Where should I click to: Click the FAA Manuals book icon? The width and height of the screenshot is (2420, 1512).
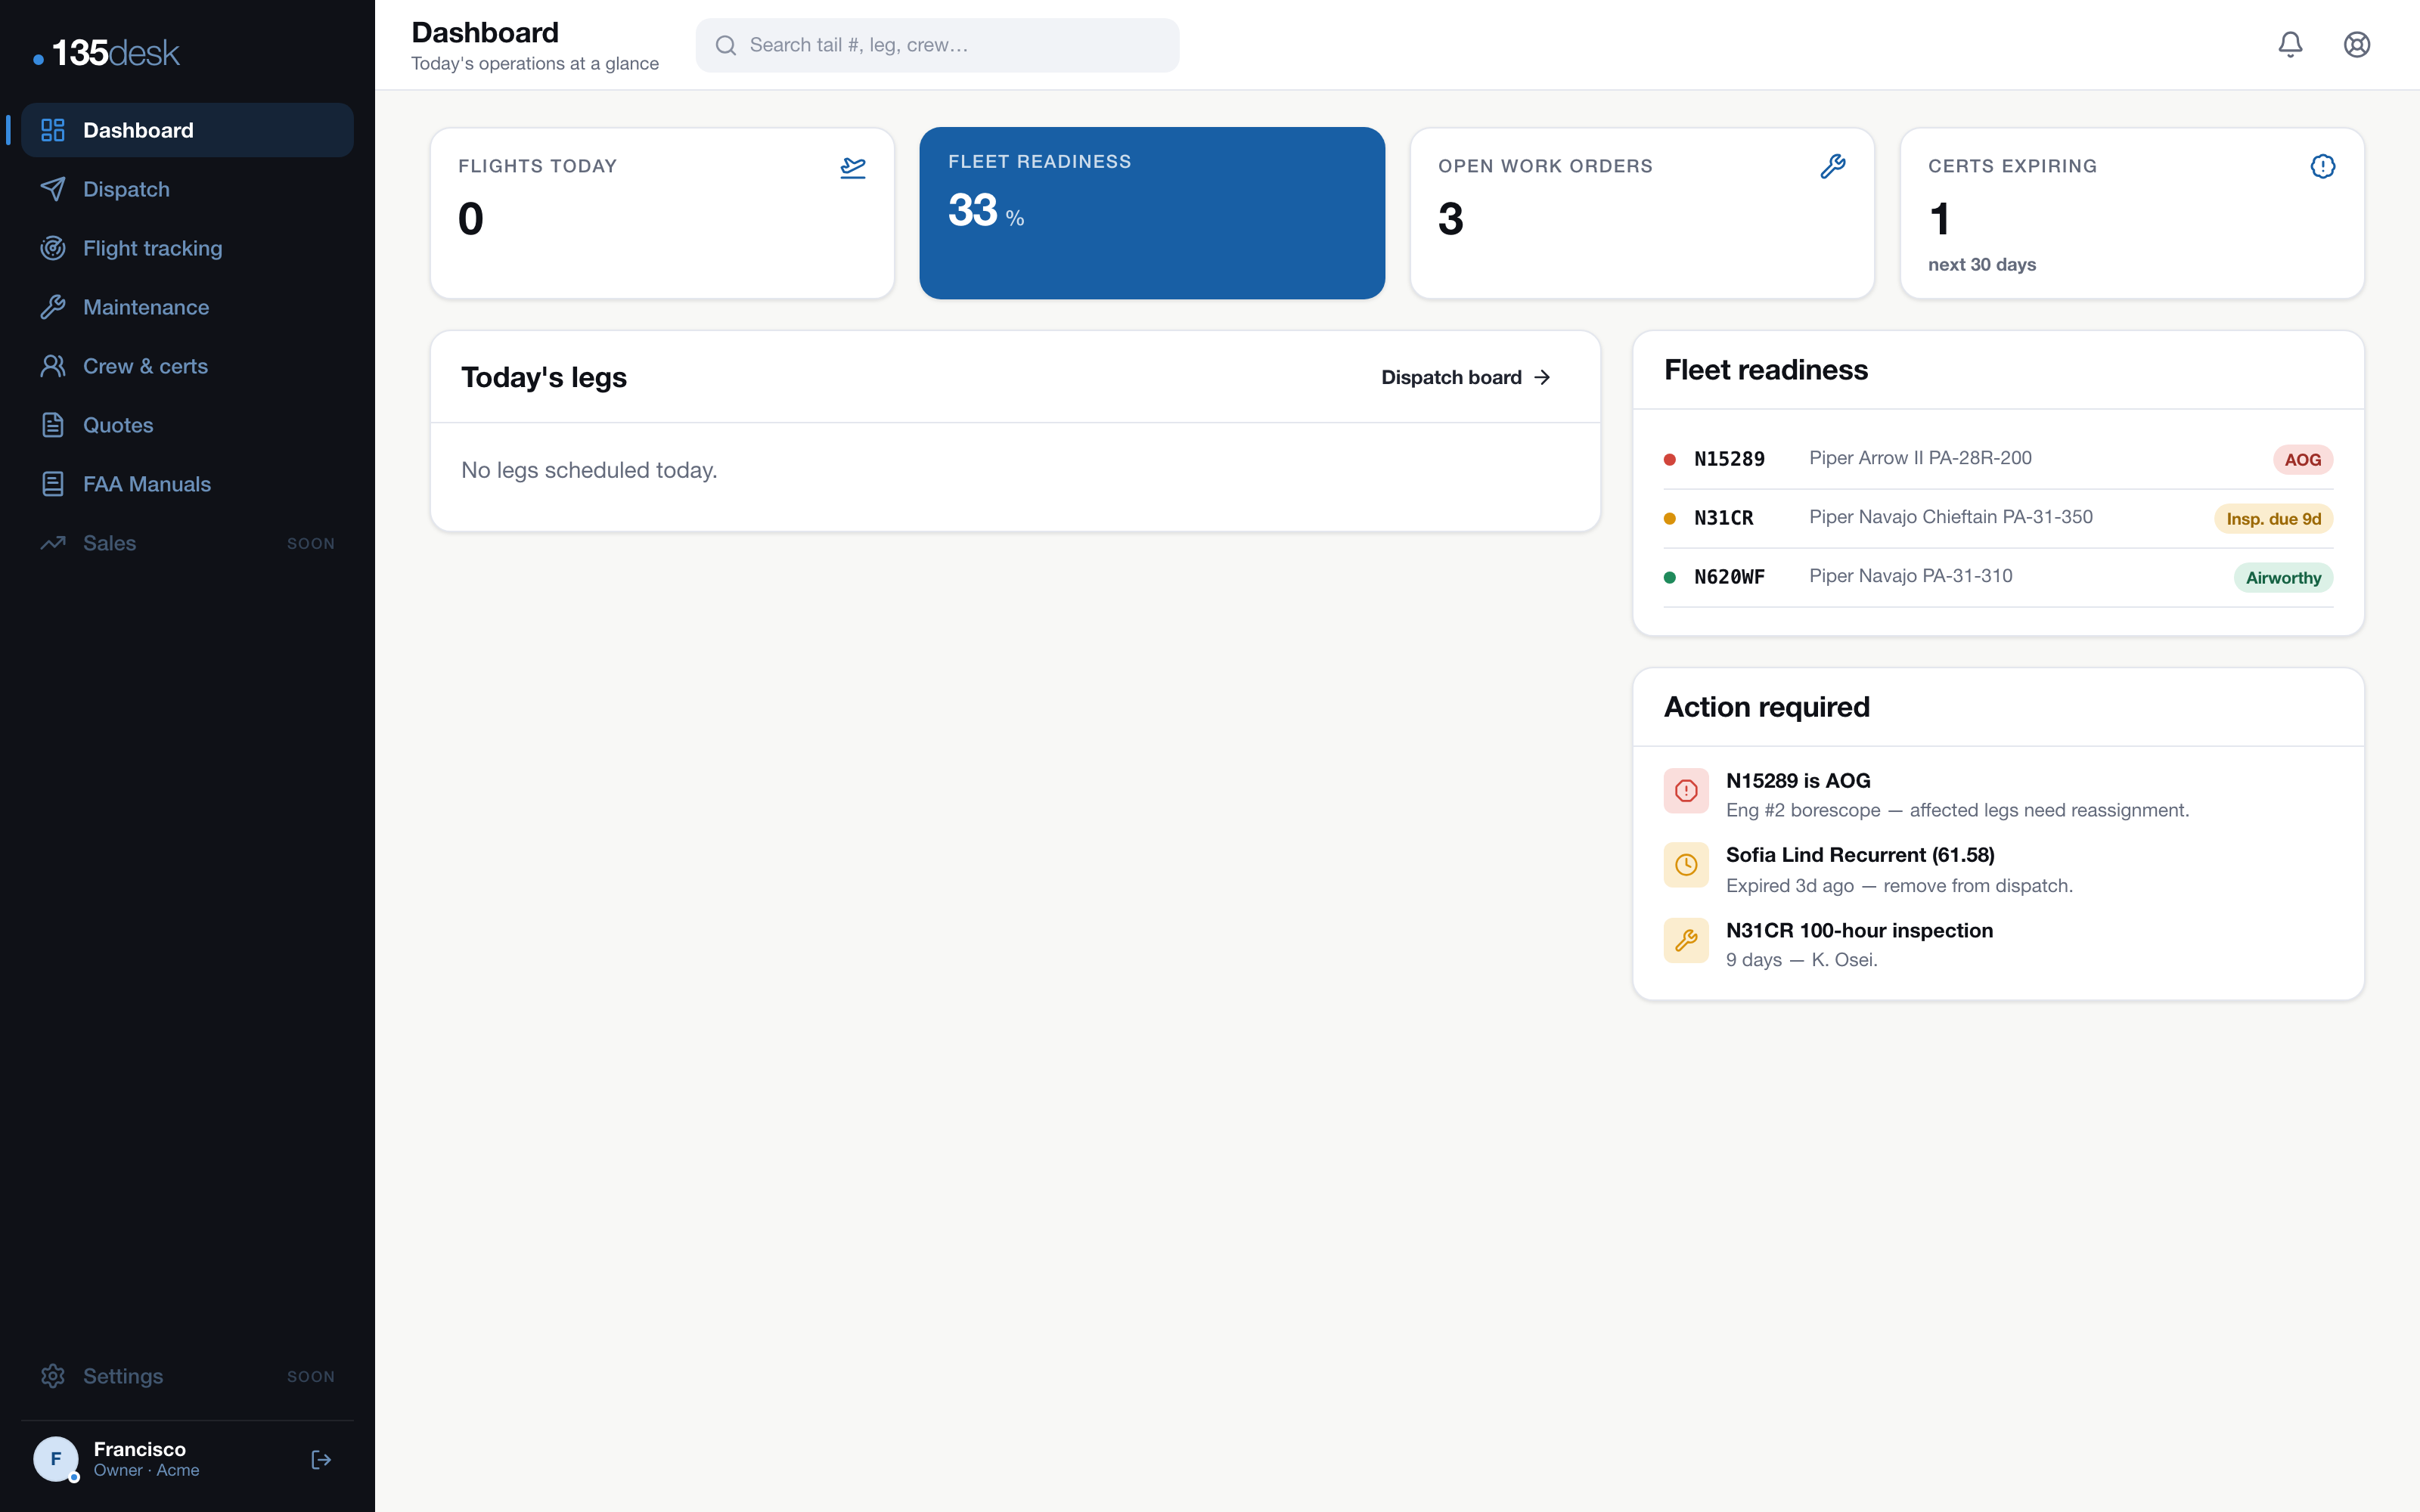[x=53, y=484]
